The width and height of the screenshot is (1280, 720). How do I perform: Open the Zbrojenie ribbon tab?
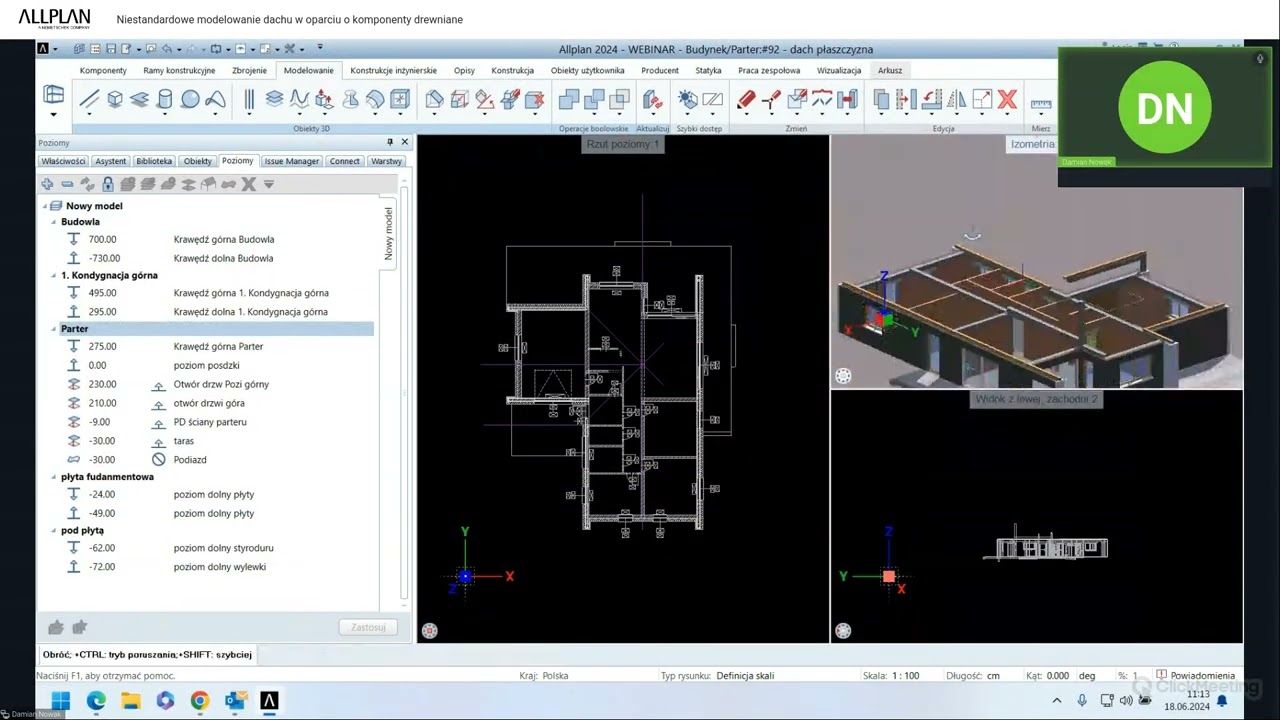(x=249, y=70)
